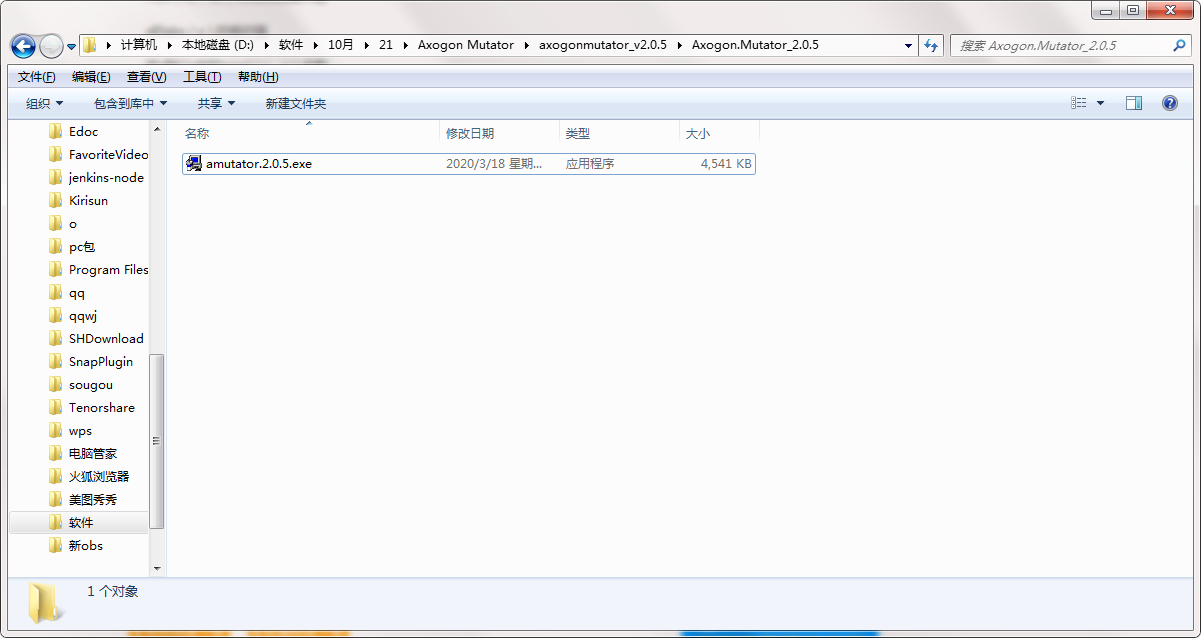The height and width of the screenshot is (638, 1201).
Task: Open the 组织 dropdown
Action: point(44,103)
